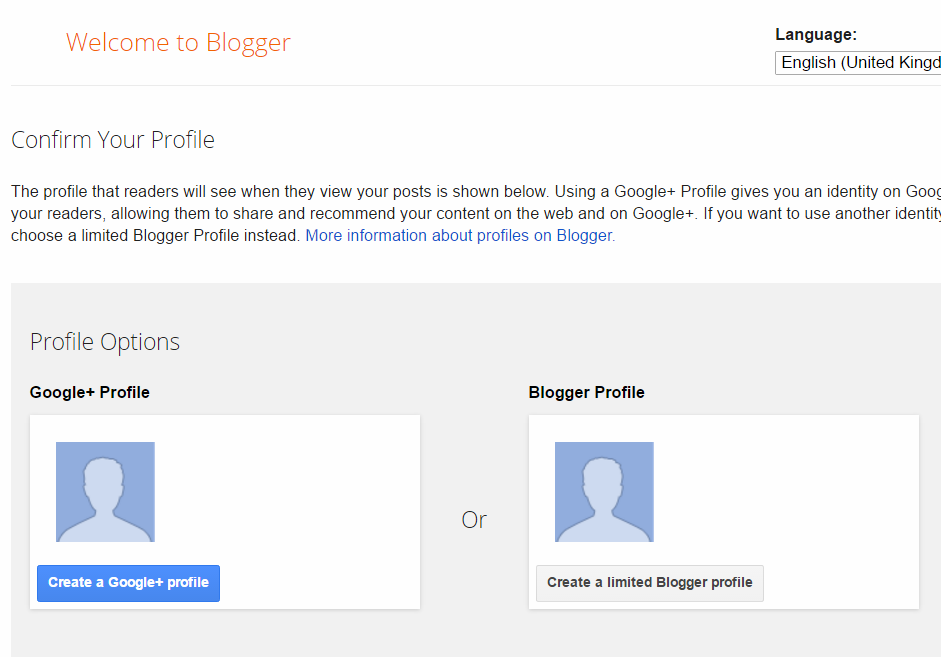Click the "your readers, allowing them" paragraph line
This screenshot has width=941, height=657.
[x=300, y=213]
